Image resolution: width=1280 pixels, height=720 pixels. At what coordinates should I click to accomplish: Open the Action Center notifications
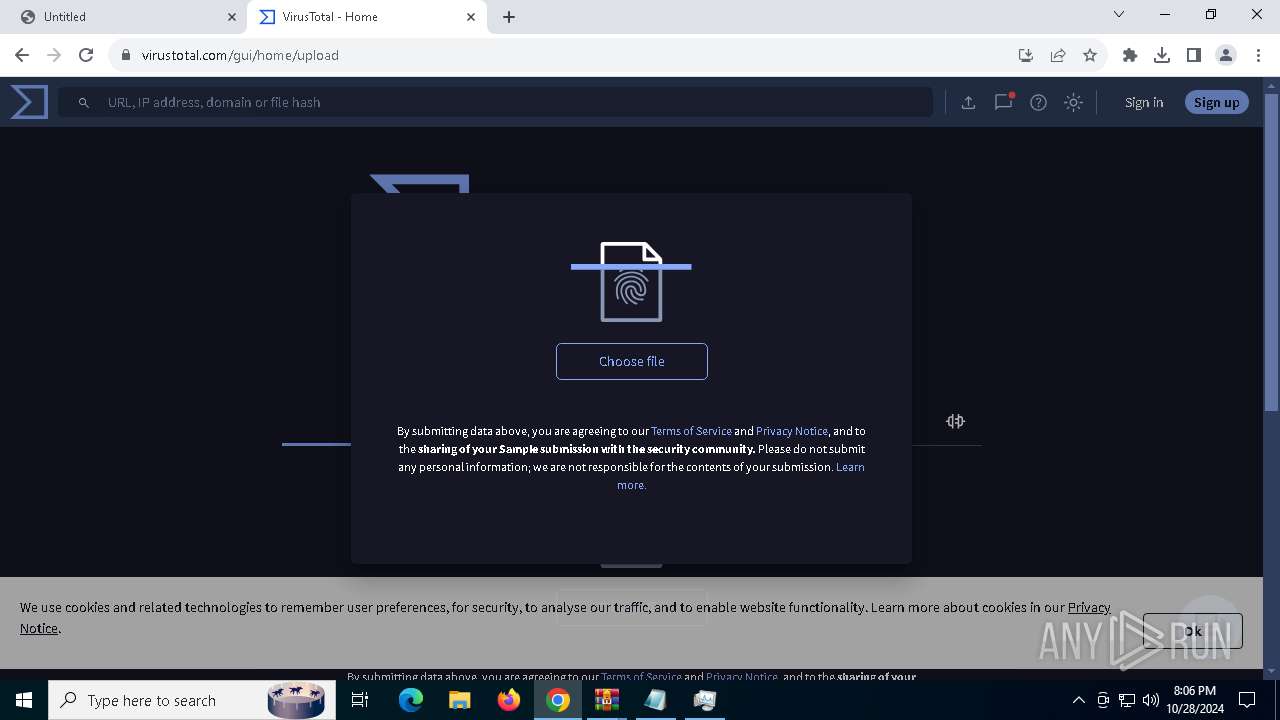click(x=1247, y=700)
